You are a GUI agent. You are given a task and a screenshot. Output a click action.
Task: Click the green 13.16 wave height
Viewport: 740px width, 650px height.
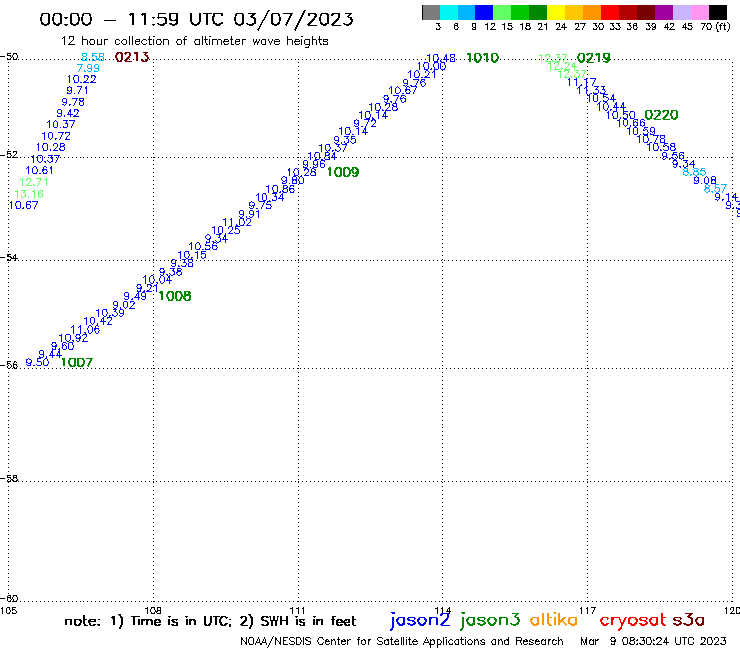point(29,194)
